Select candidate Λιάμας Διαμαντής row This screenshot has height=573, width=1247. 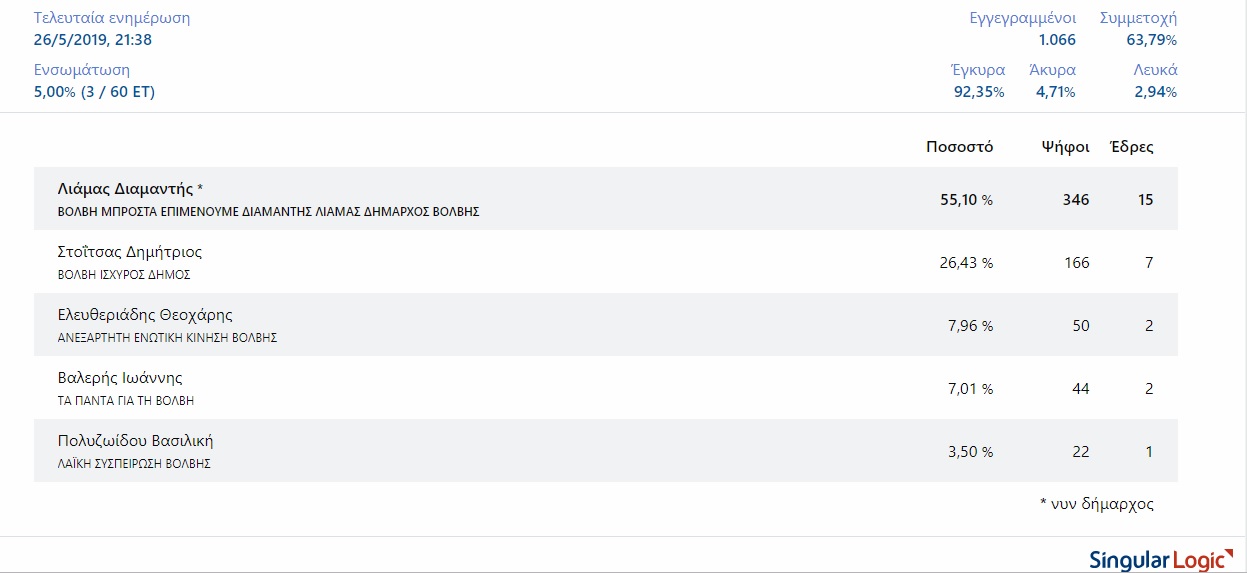coord(606,199)
